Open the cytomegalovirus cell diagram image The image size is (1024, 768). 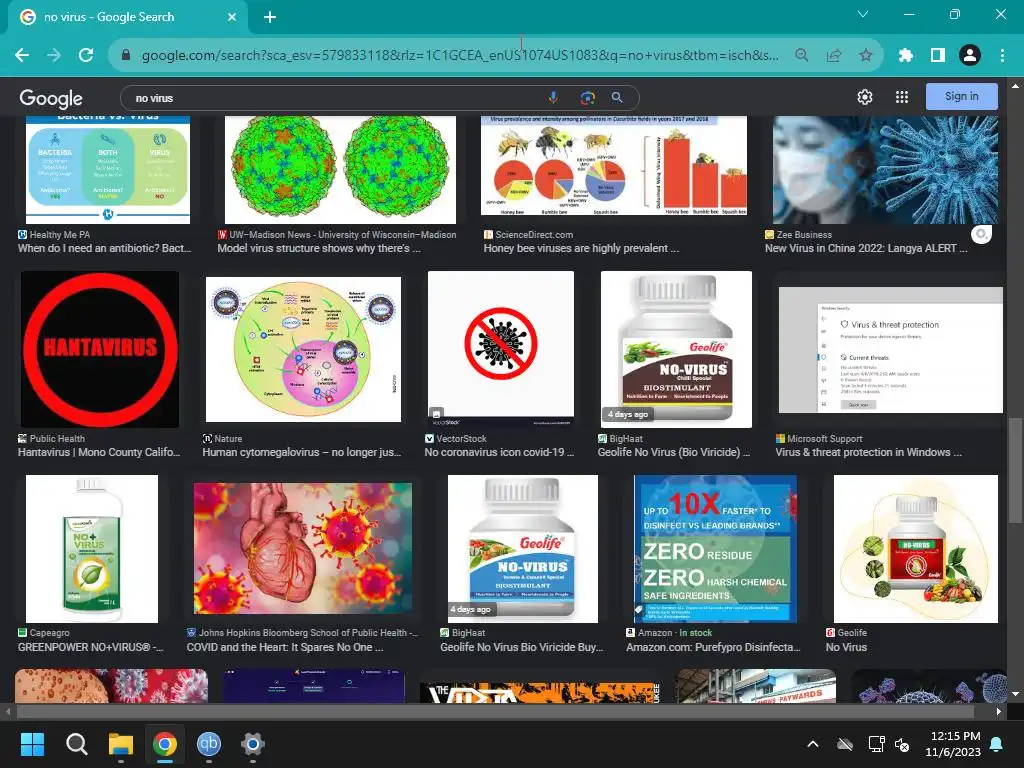[303, 349]
